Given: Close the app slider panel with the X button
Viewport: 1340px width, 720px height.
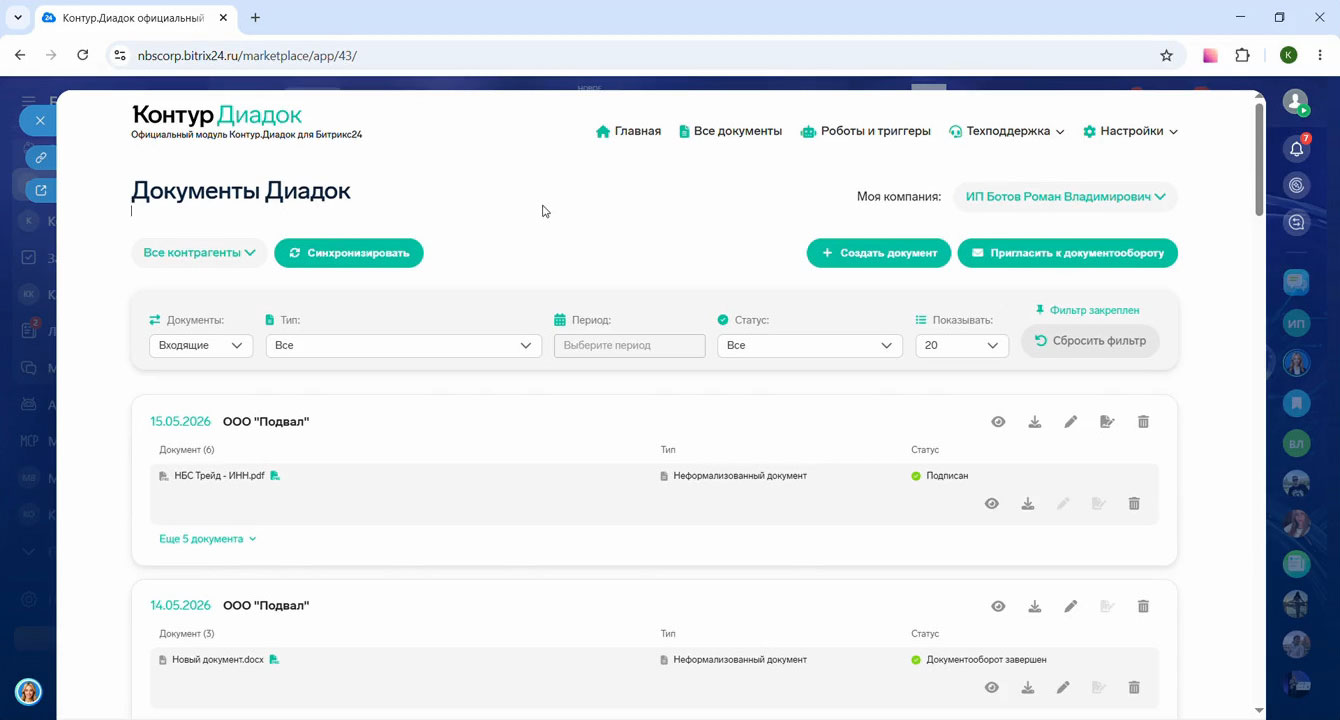Looking at the screenshot, I should point(40,121).
